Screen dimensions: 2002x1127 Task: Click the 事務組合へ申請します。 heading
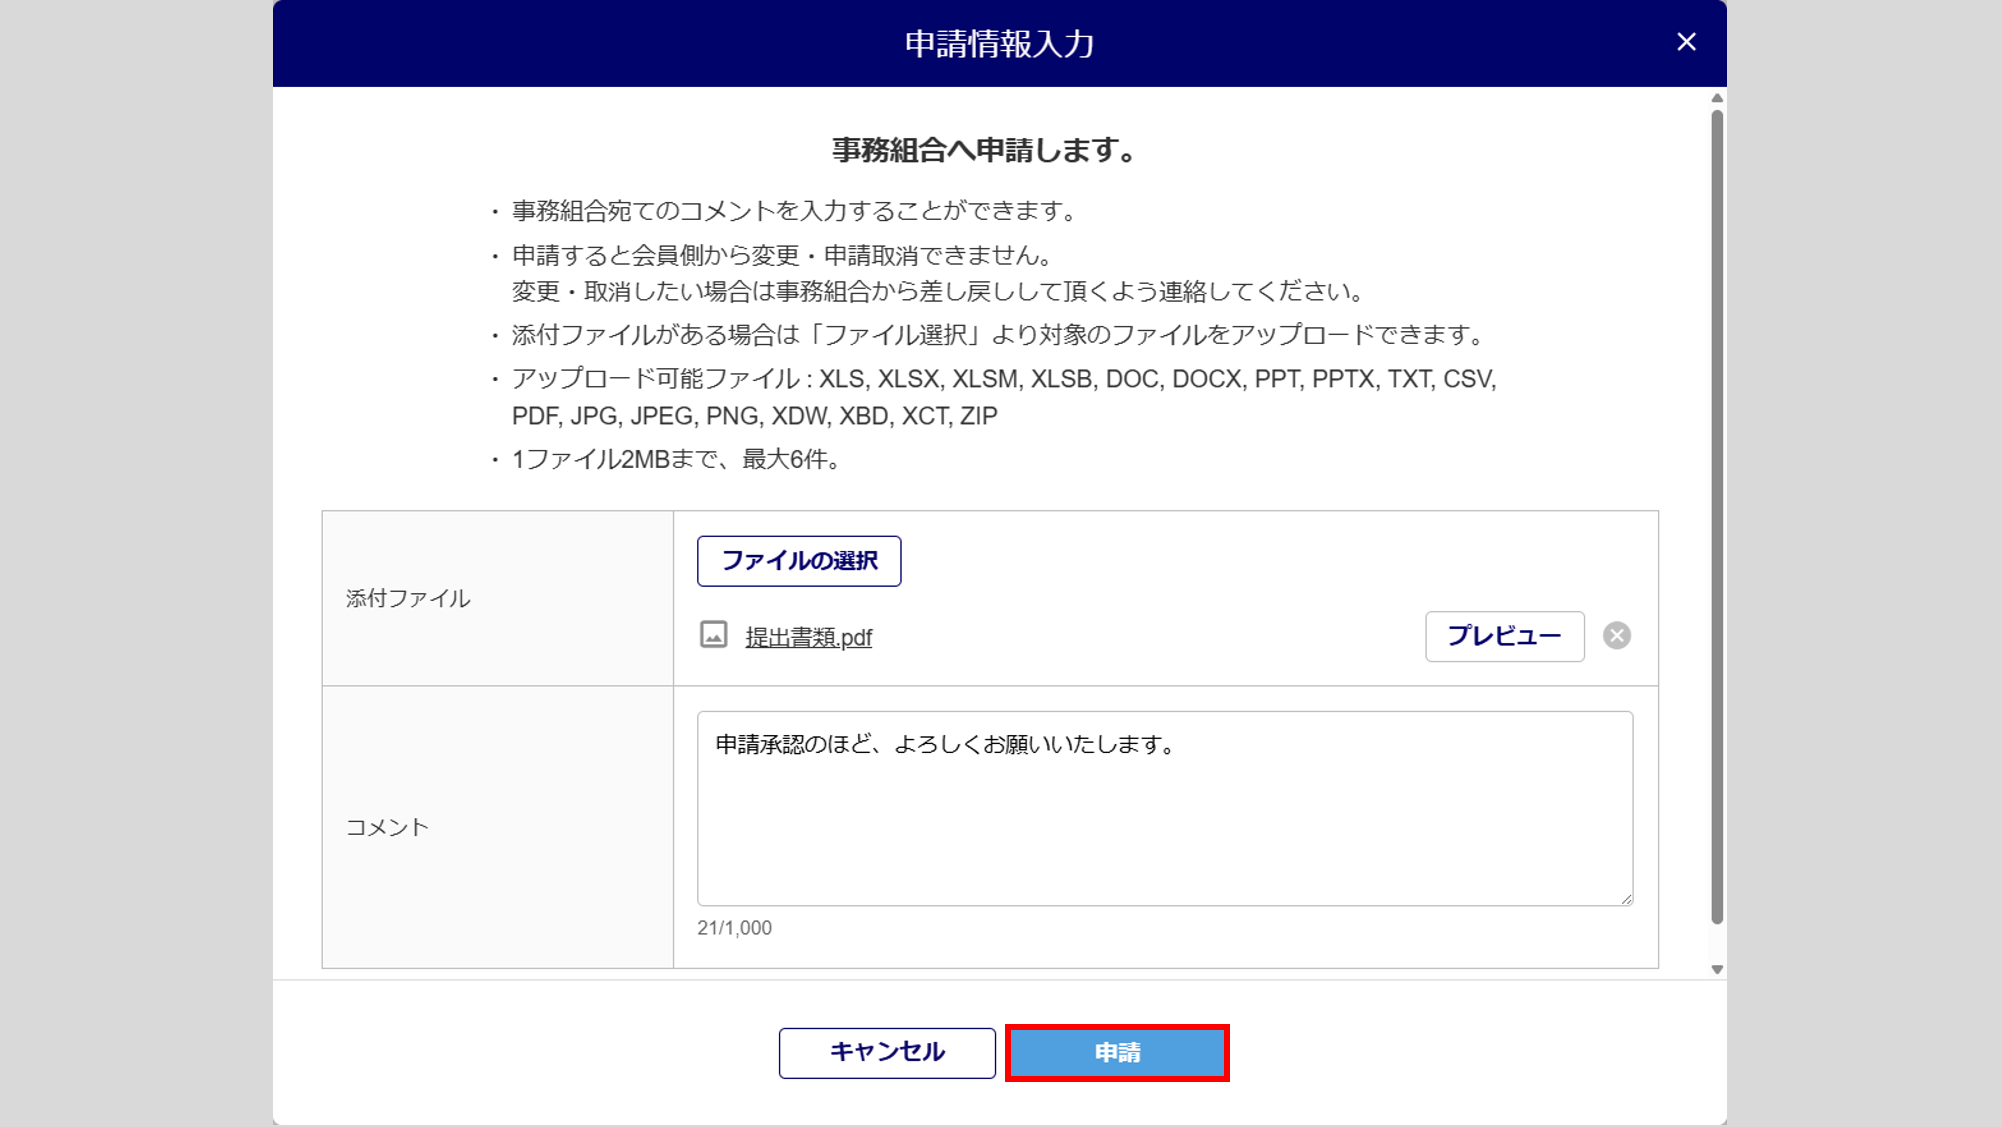point(985,150)
